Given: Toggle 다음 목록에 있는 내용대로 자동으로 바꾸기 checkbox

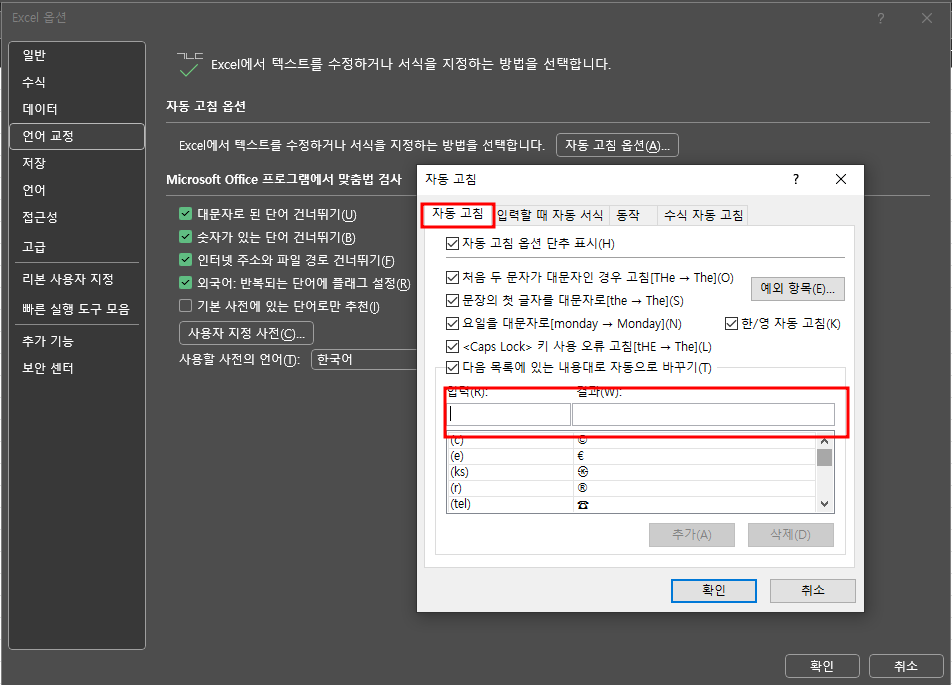Looking at the screenshot, I should coord(452,367).
